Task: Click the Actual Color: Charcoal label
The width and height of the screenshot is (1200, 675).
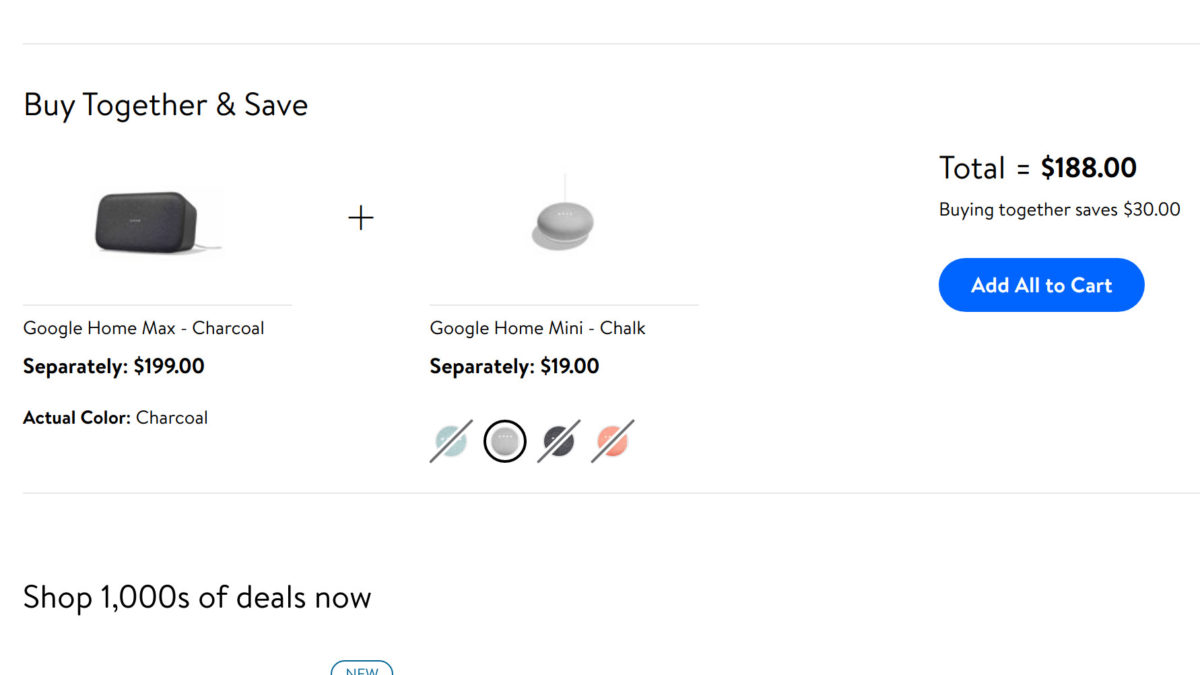Action: click(x=116, y=417)
